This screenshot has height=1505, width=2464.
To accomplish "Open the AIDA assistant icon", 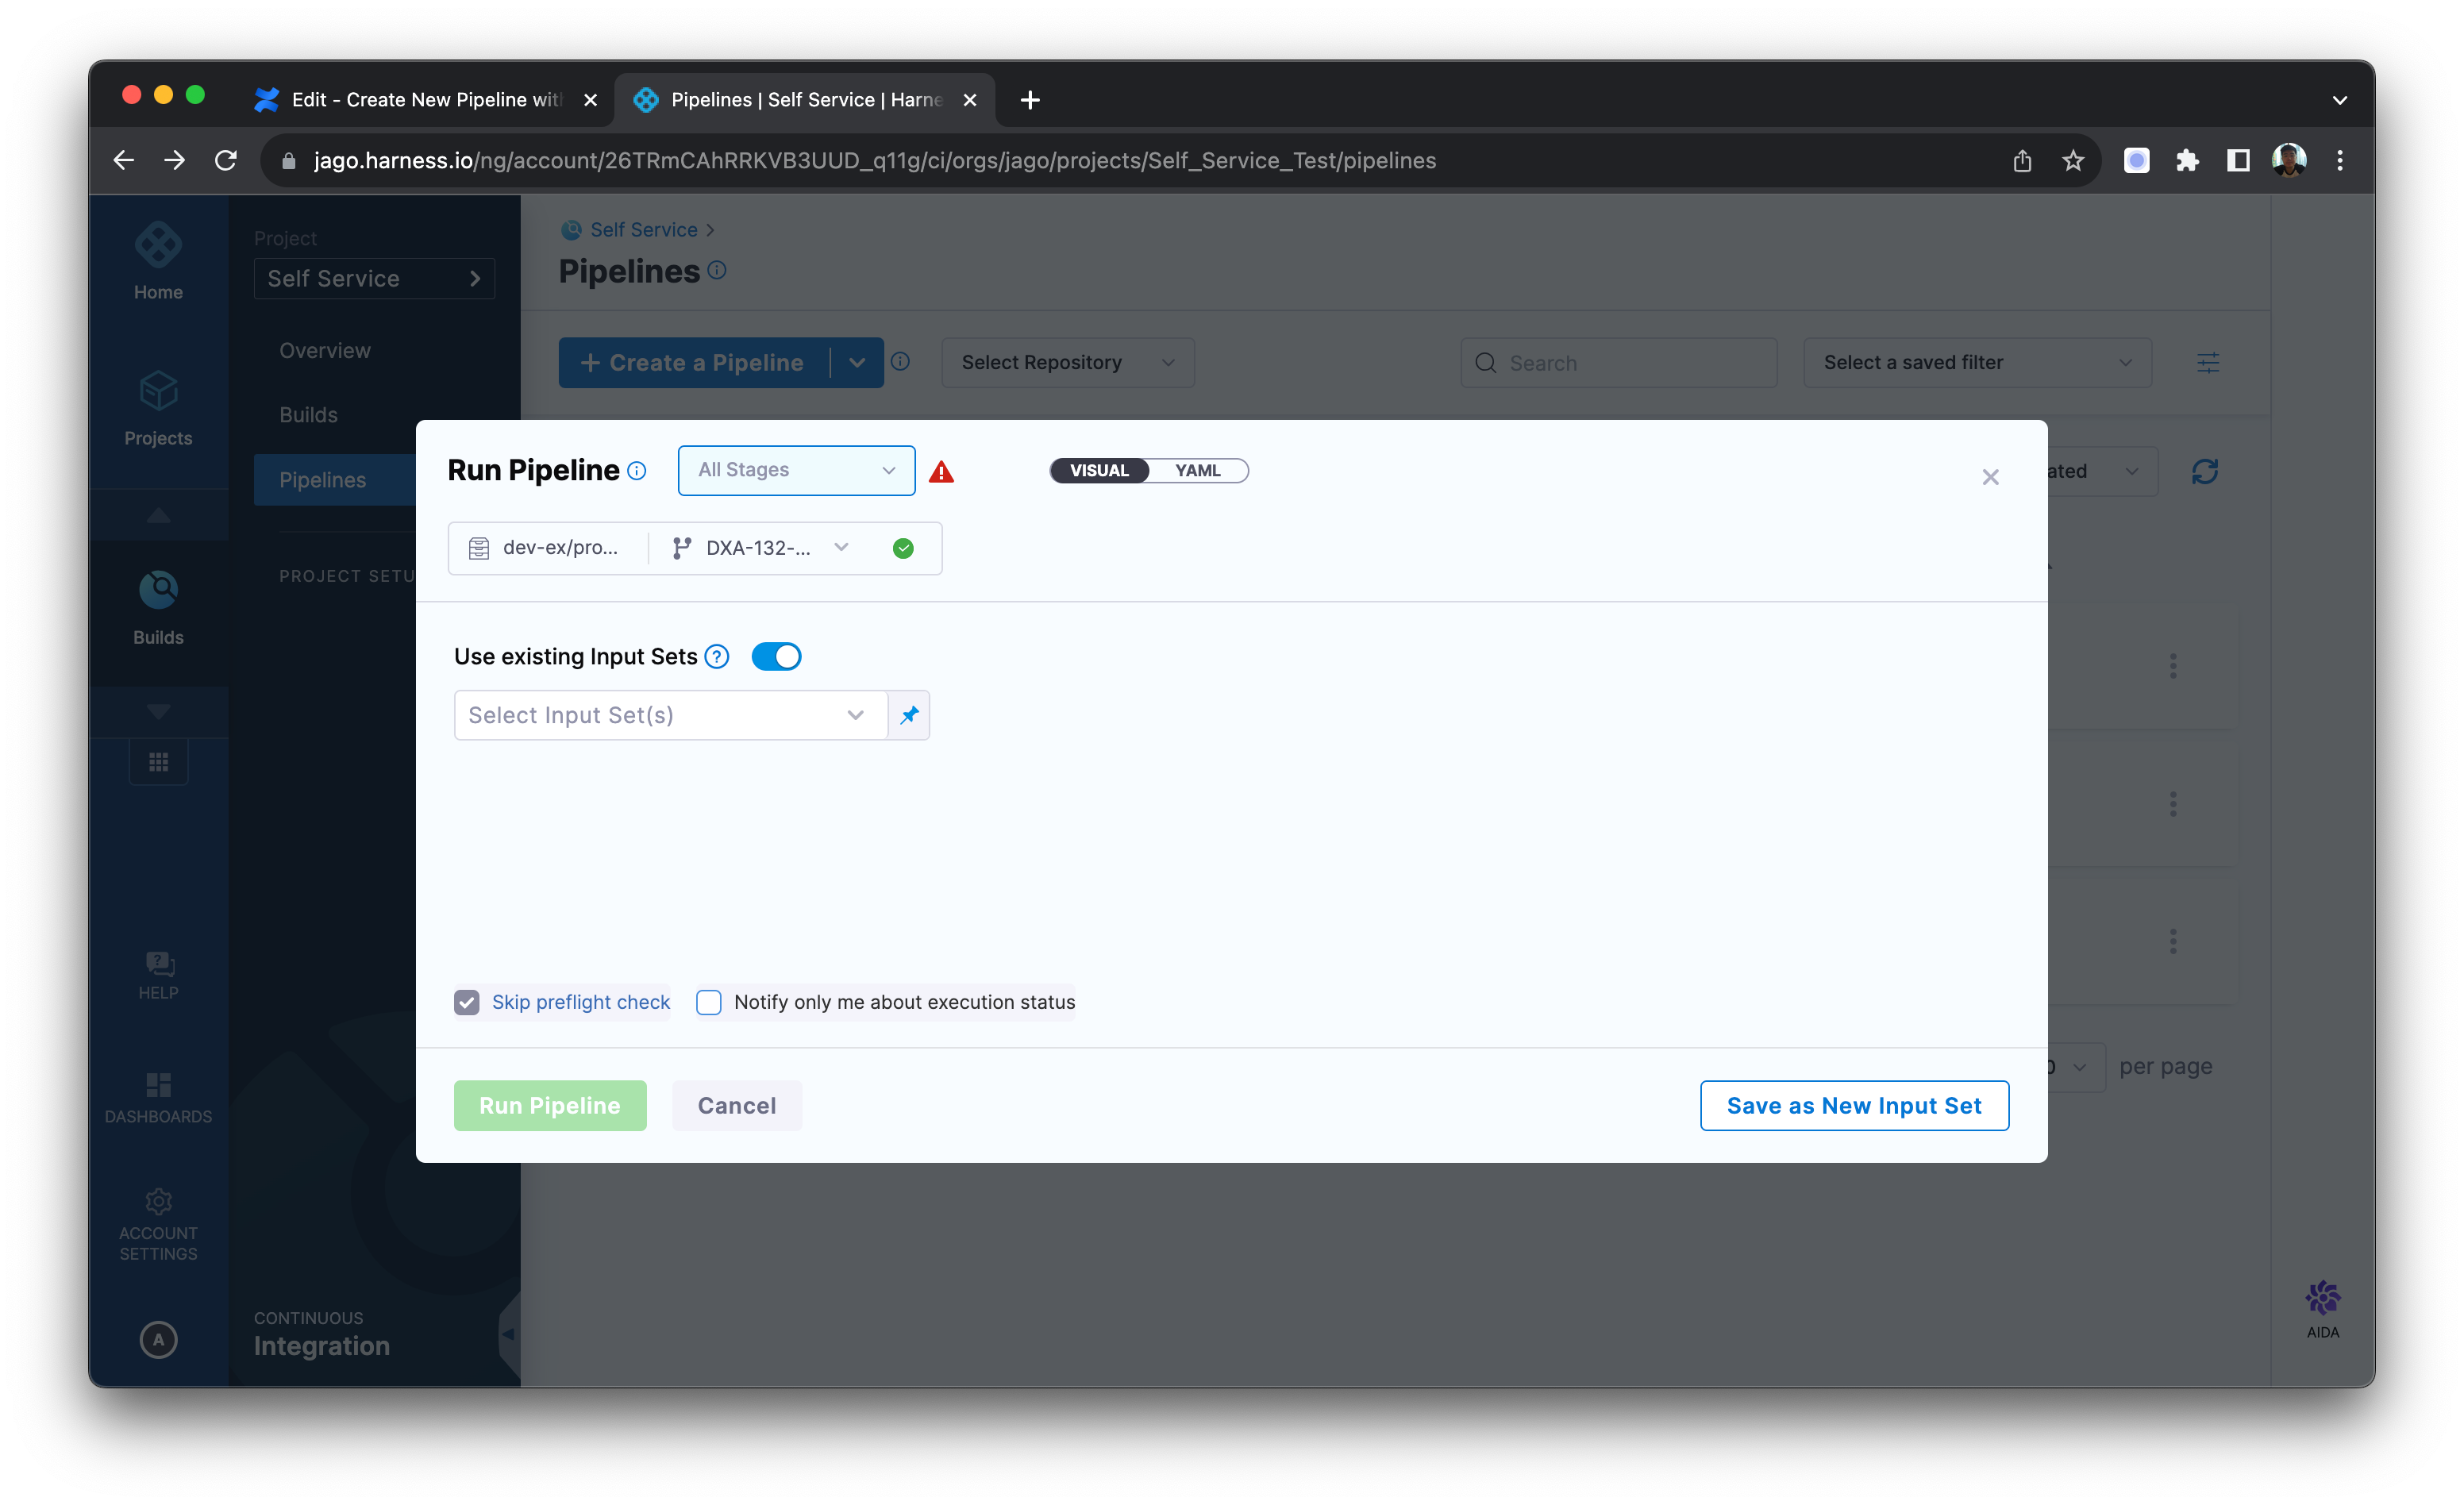I will tap(2322, 1309).
